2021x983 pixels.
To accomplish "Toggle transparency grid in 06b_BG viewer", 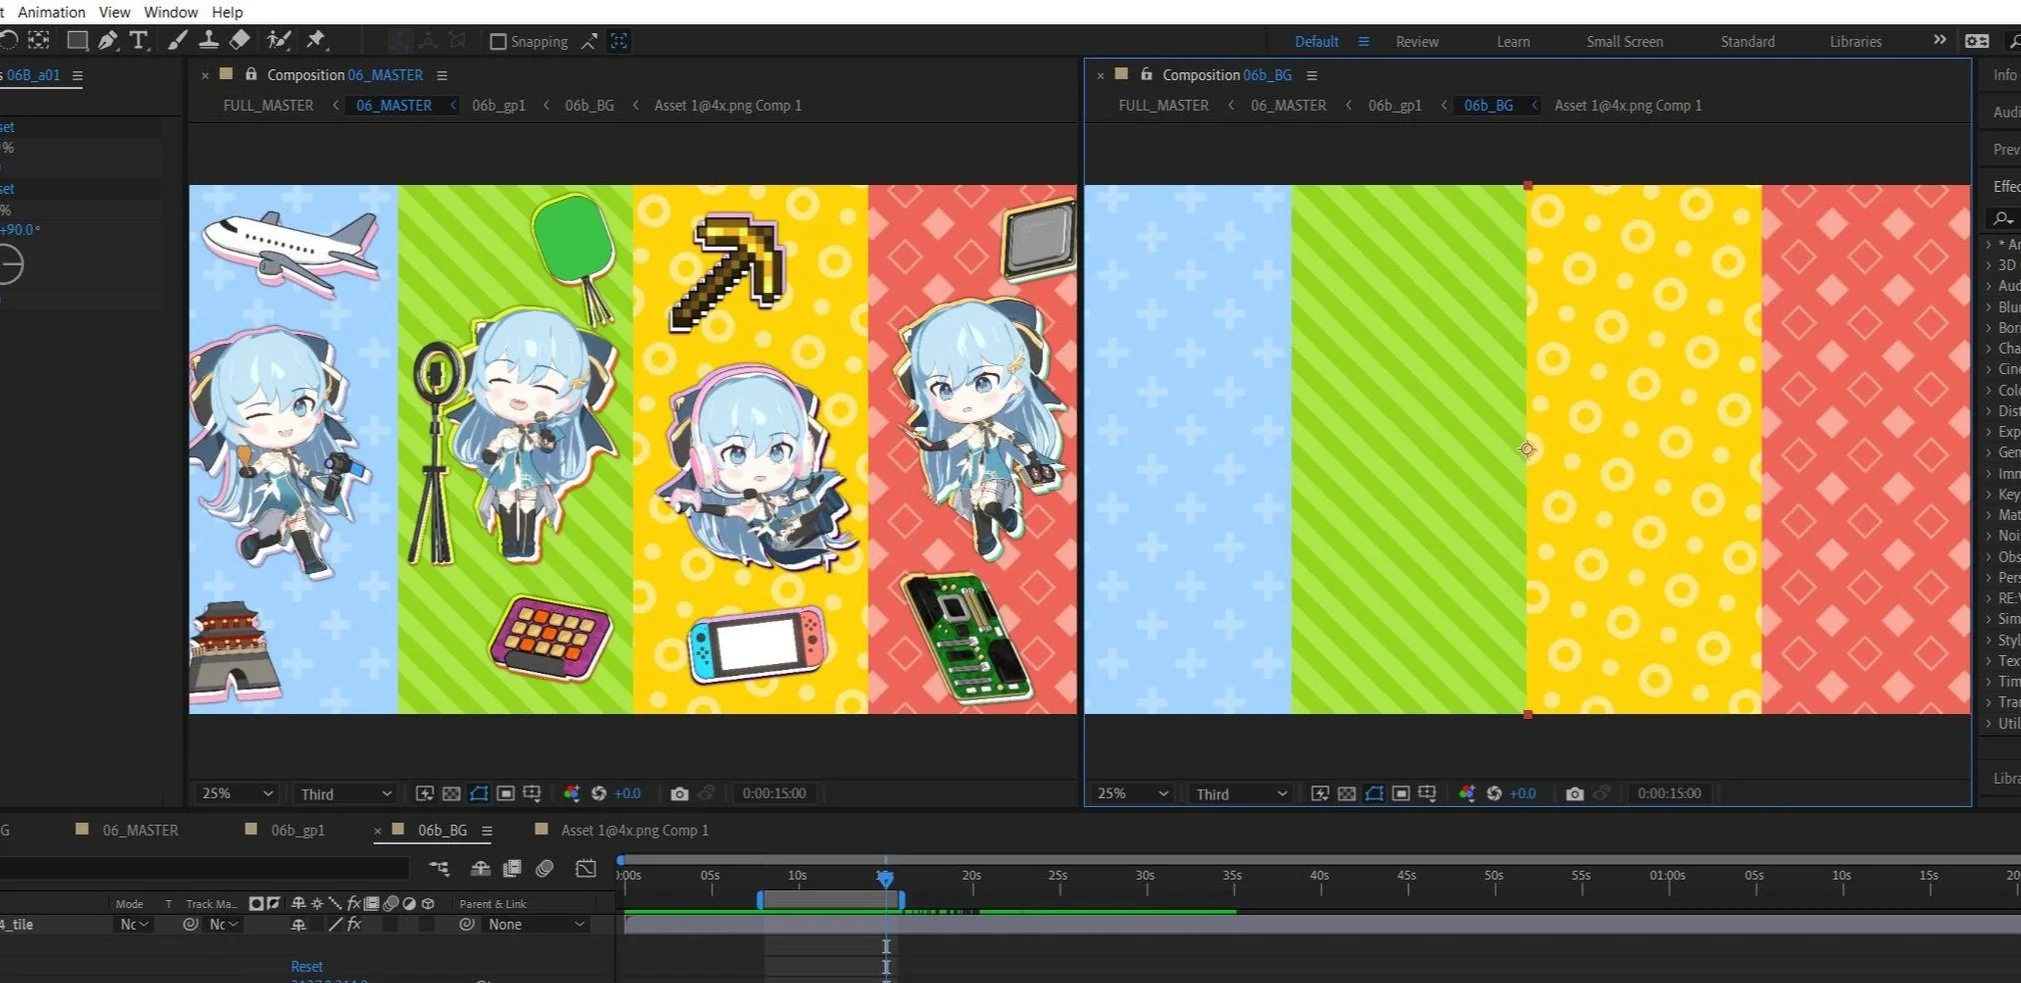I will tap(1347, 793).
